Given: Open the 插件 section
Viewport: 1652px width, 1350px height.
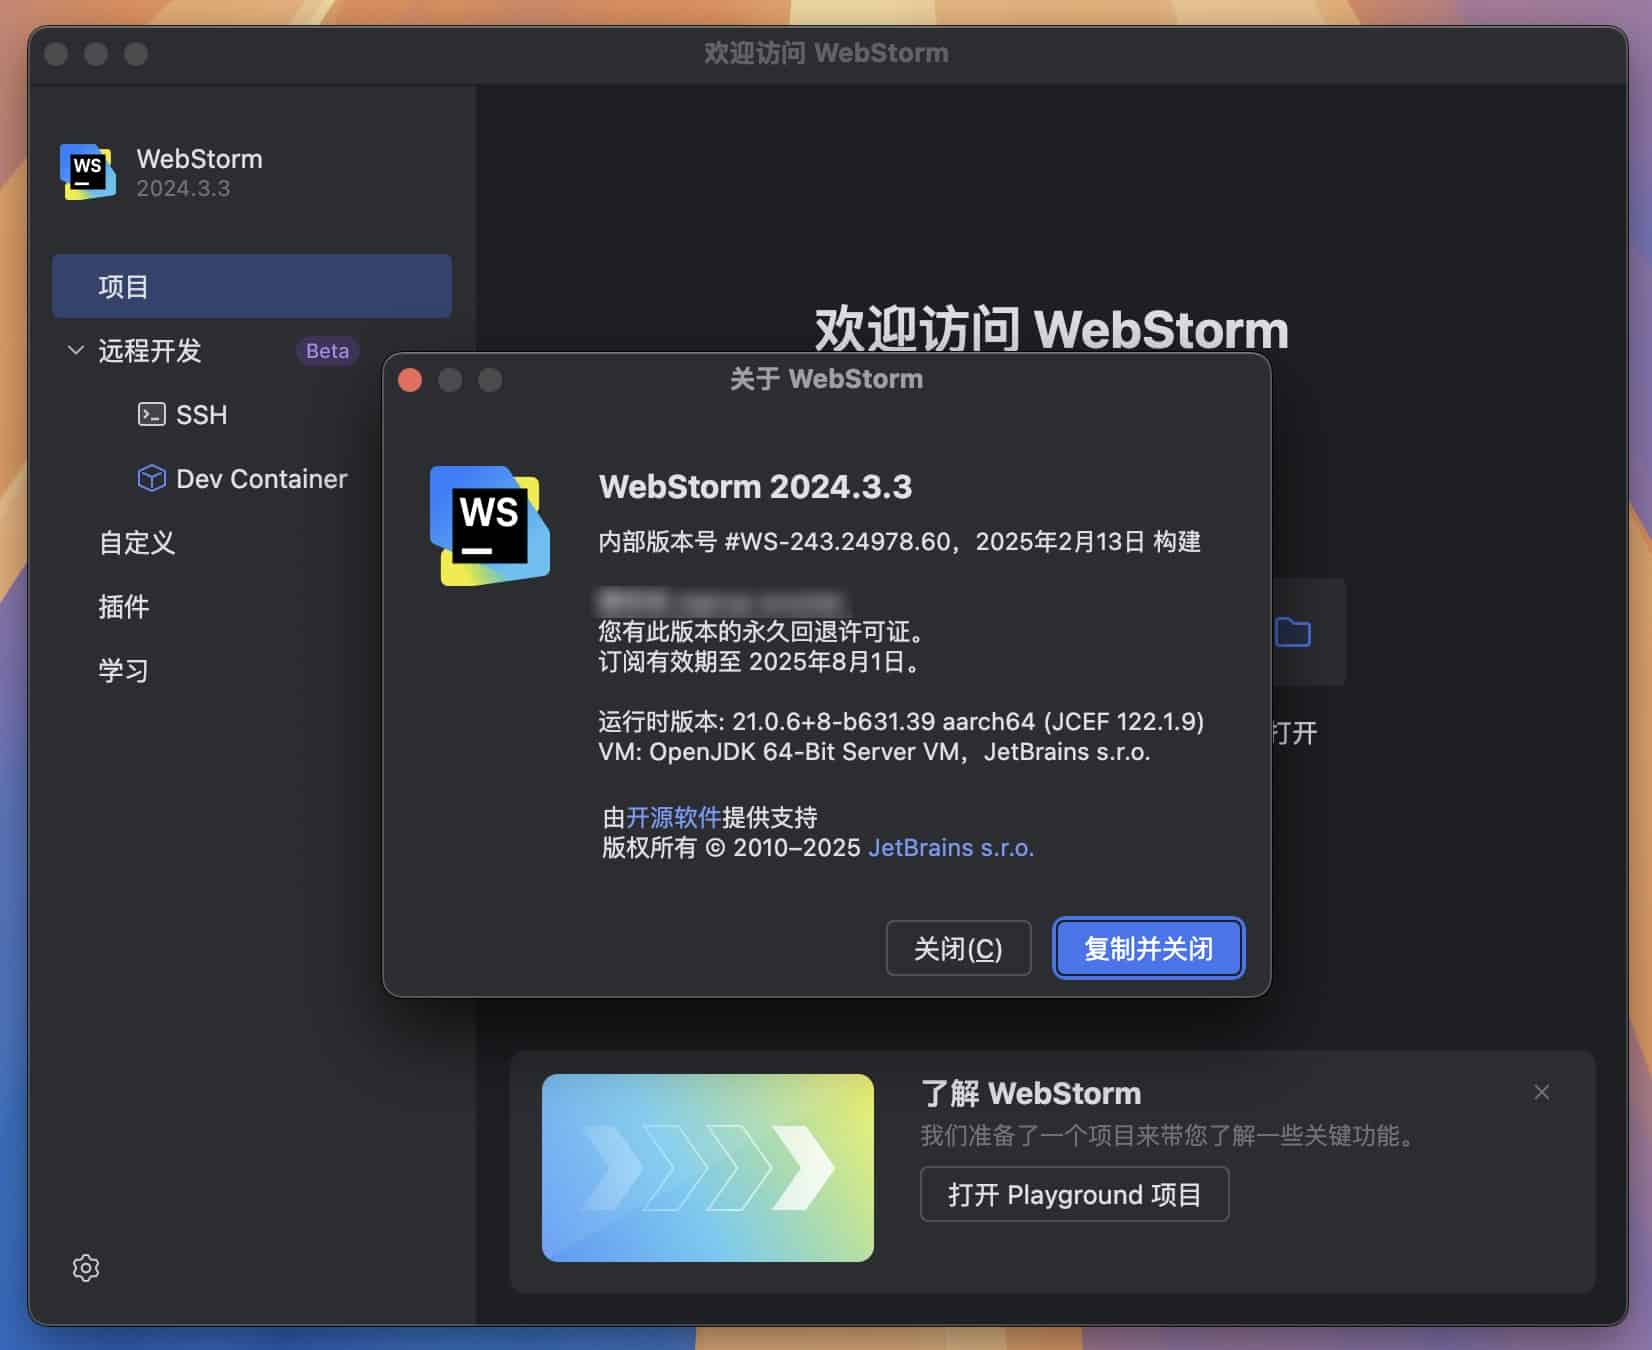Looking at the screenshot, I should coord(123,607).
